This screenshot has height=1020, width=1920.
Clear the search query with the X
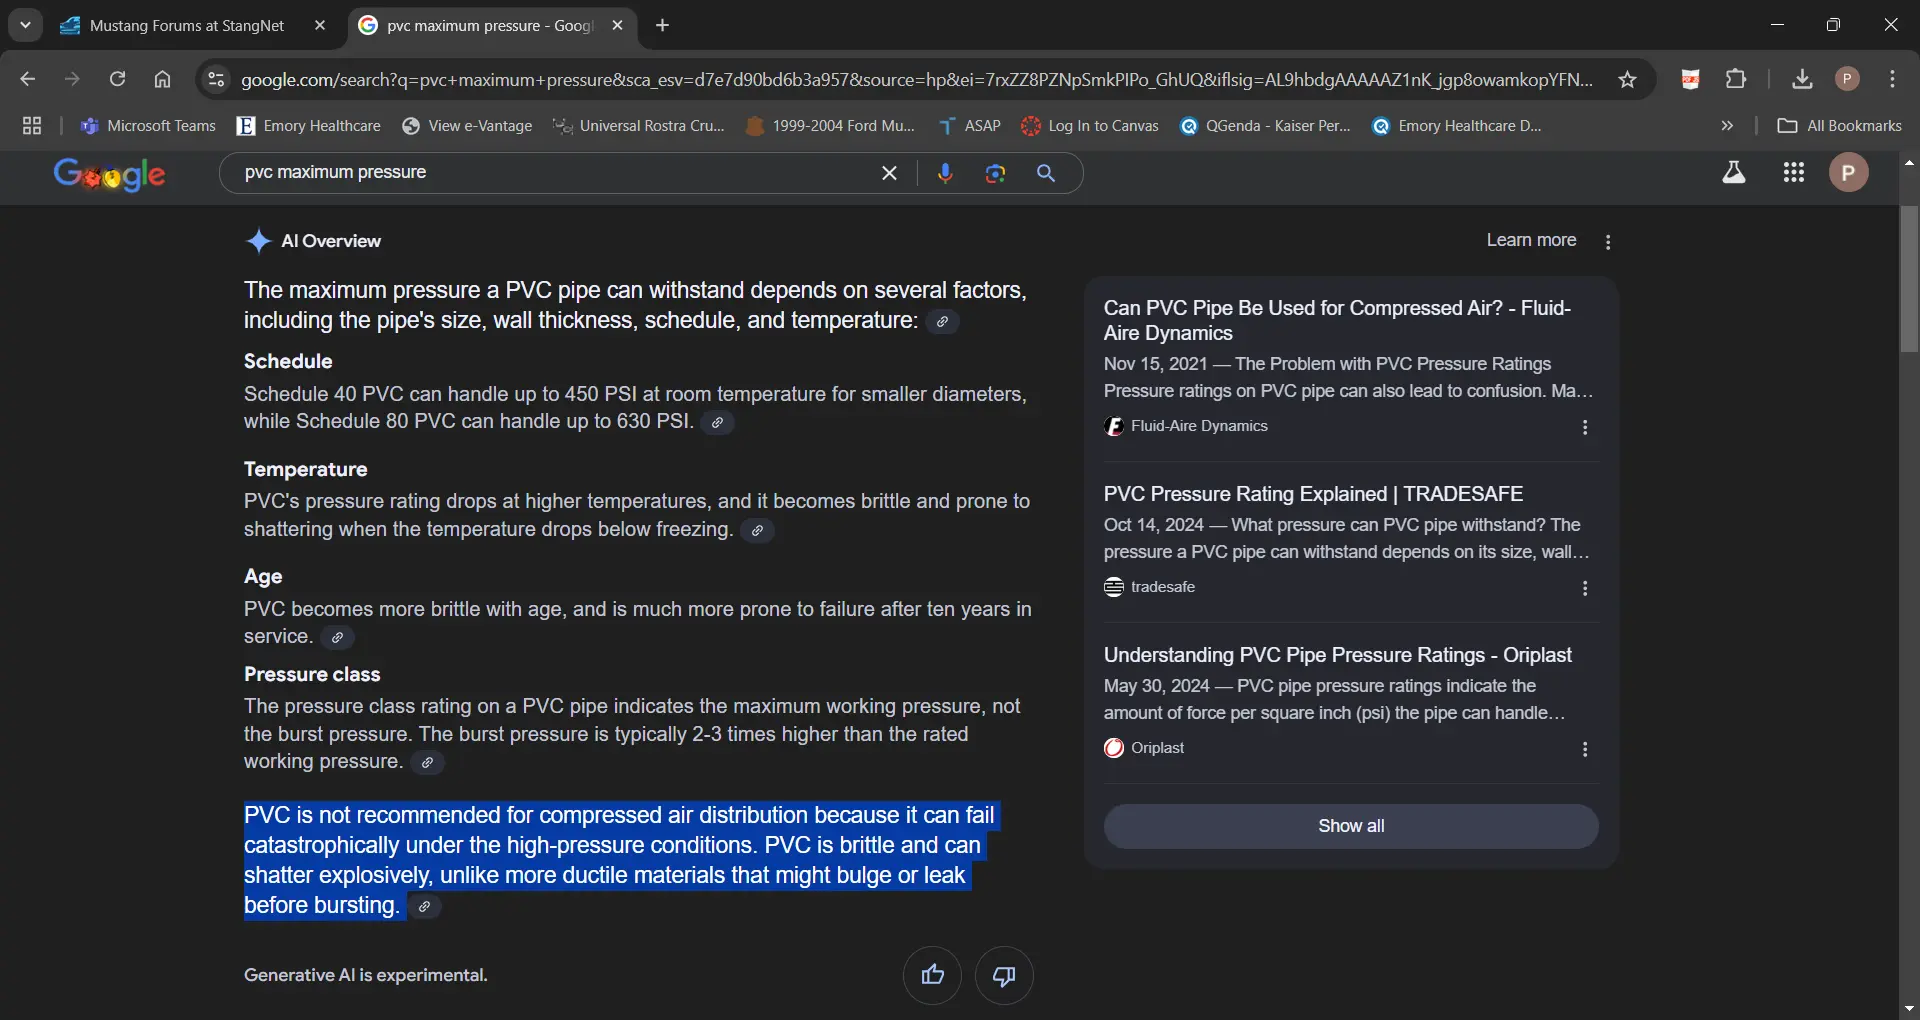[x=889, y=173]
